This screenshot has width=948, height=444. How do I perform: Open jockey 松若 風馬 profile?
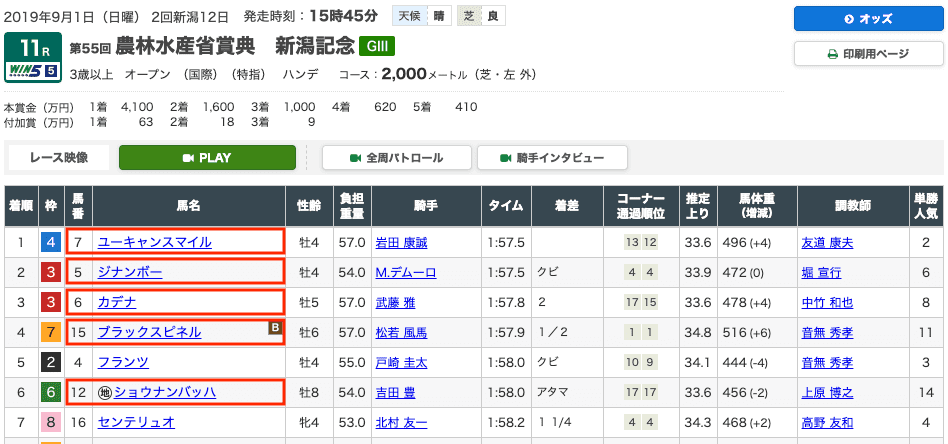click(401, 332)
